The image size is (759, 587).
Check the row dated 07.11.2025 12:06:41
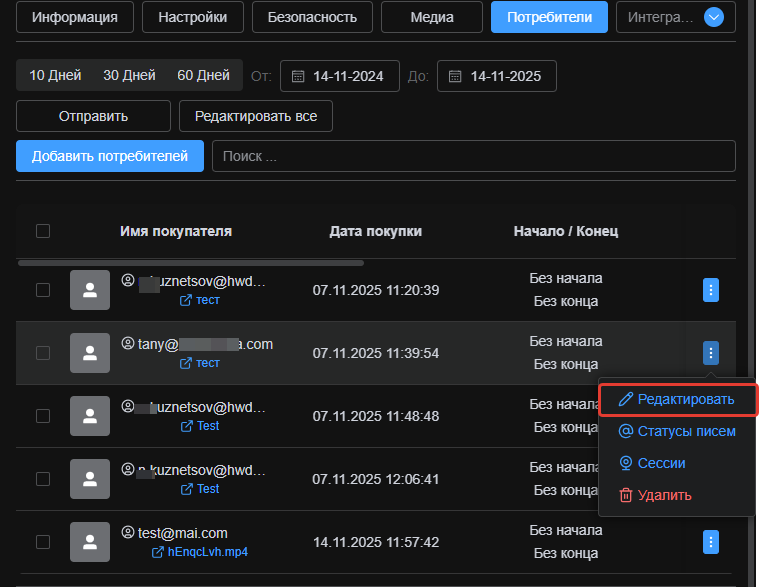click(43, 479)
